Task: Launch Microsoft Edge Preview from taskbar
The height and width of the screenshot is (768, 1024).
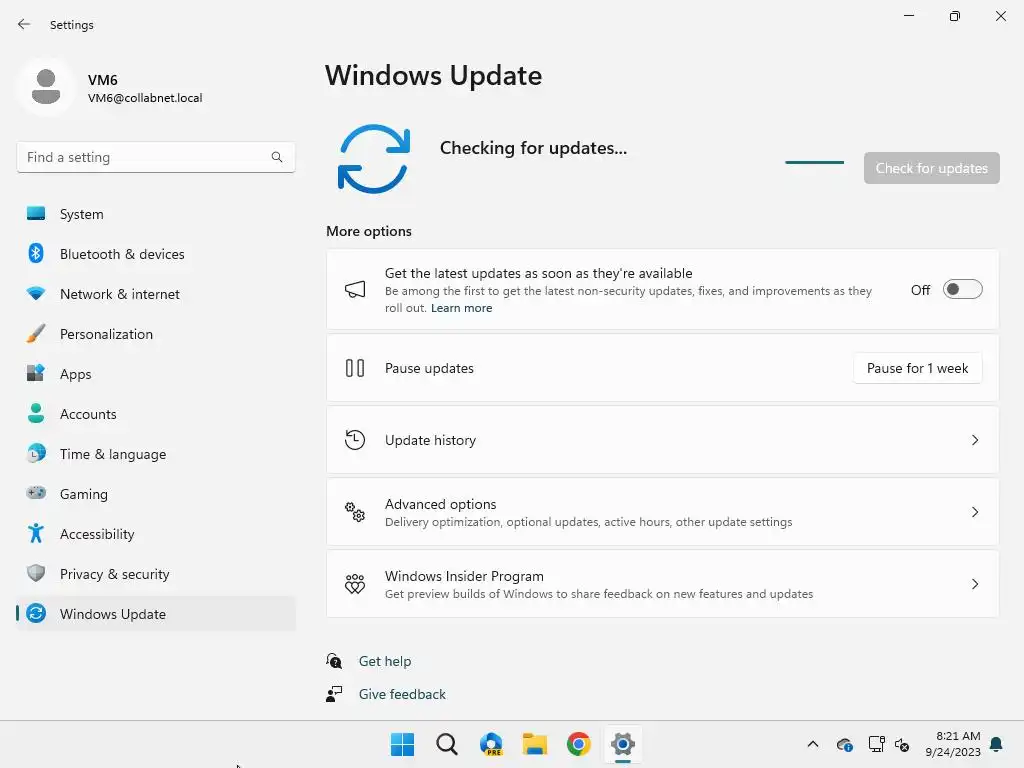Action: (x=491, y=744)
